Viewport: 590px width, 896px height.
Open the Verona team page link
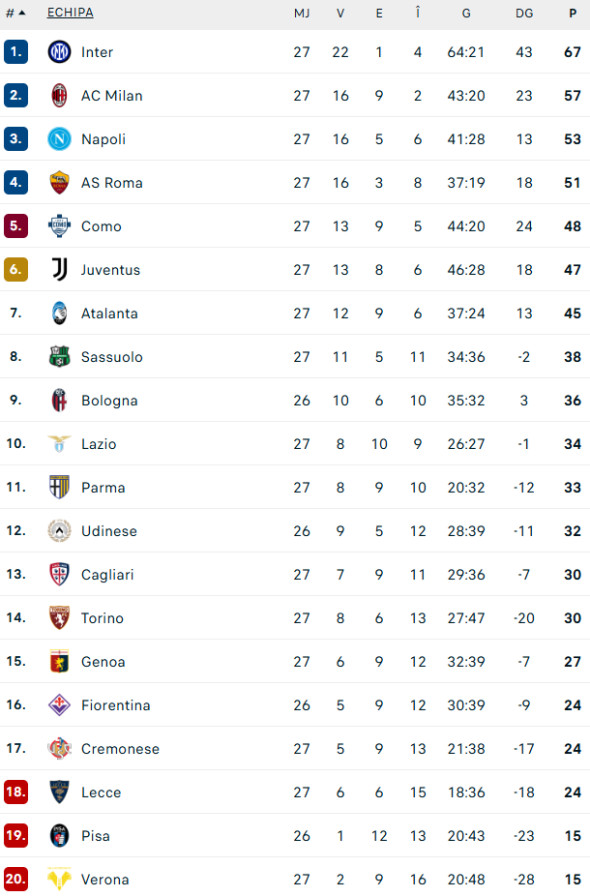[x=105, y=879]
